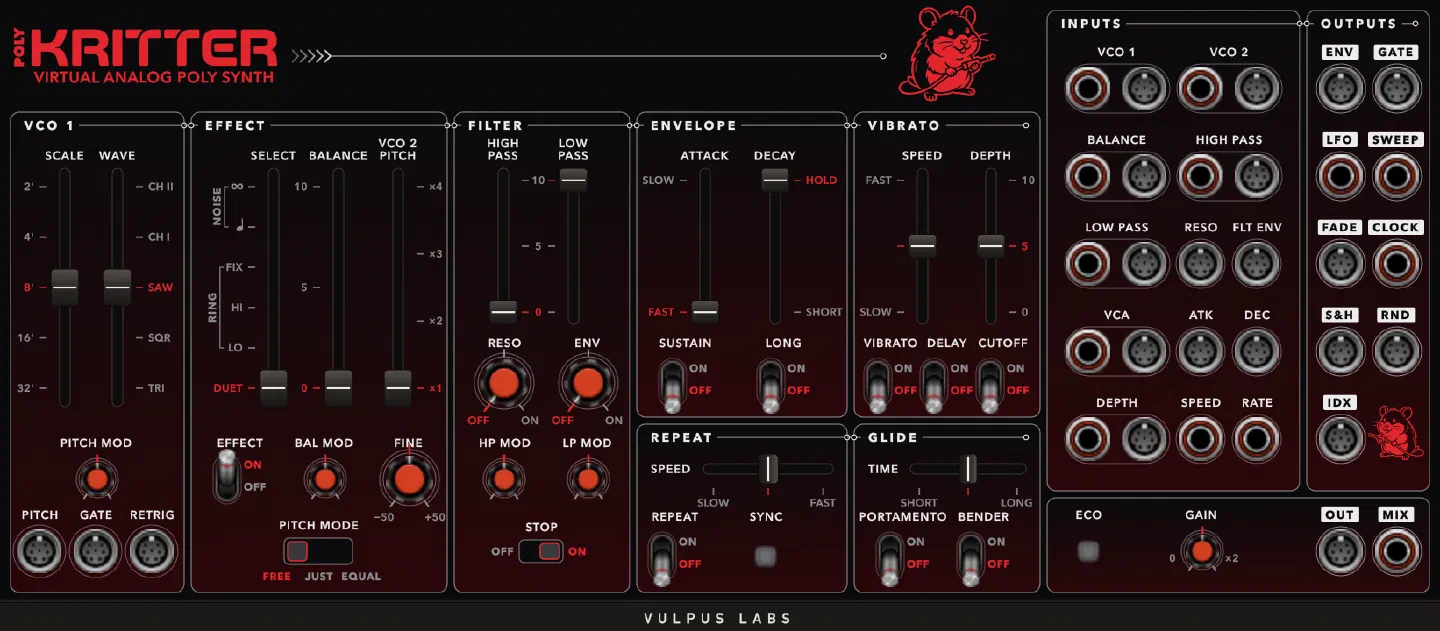Toggle the VIBRATO on/off switch
Image resolution: width=1440 pixels, height=631 pixels.
tap(877, 386)
